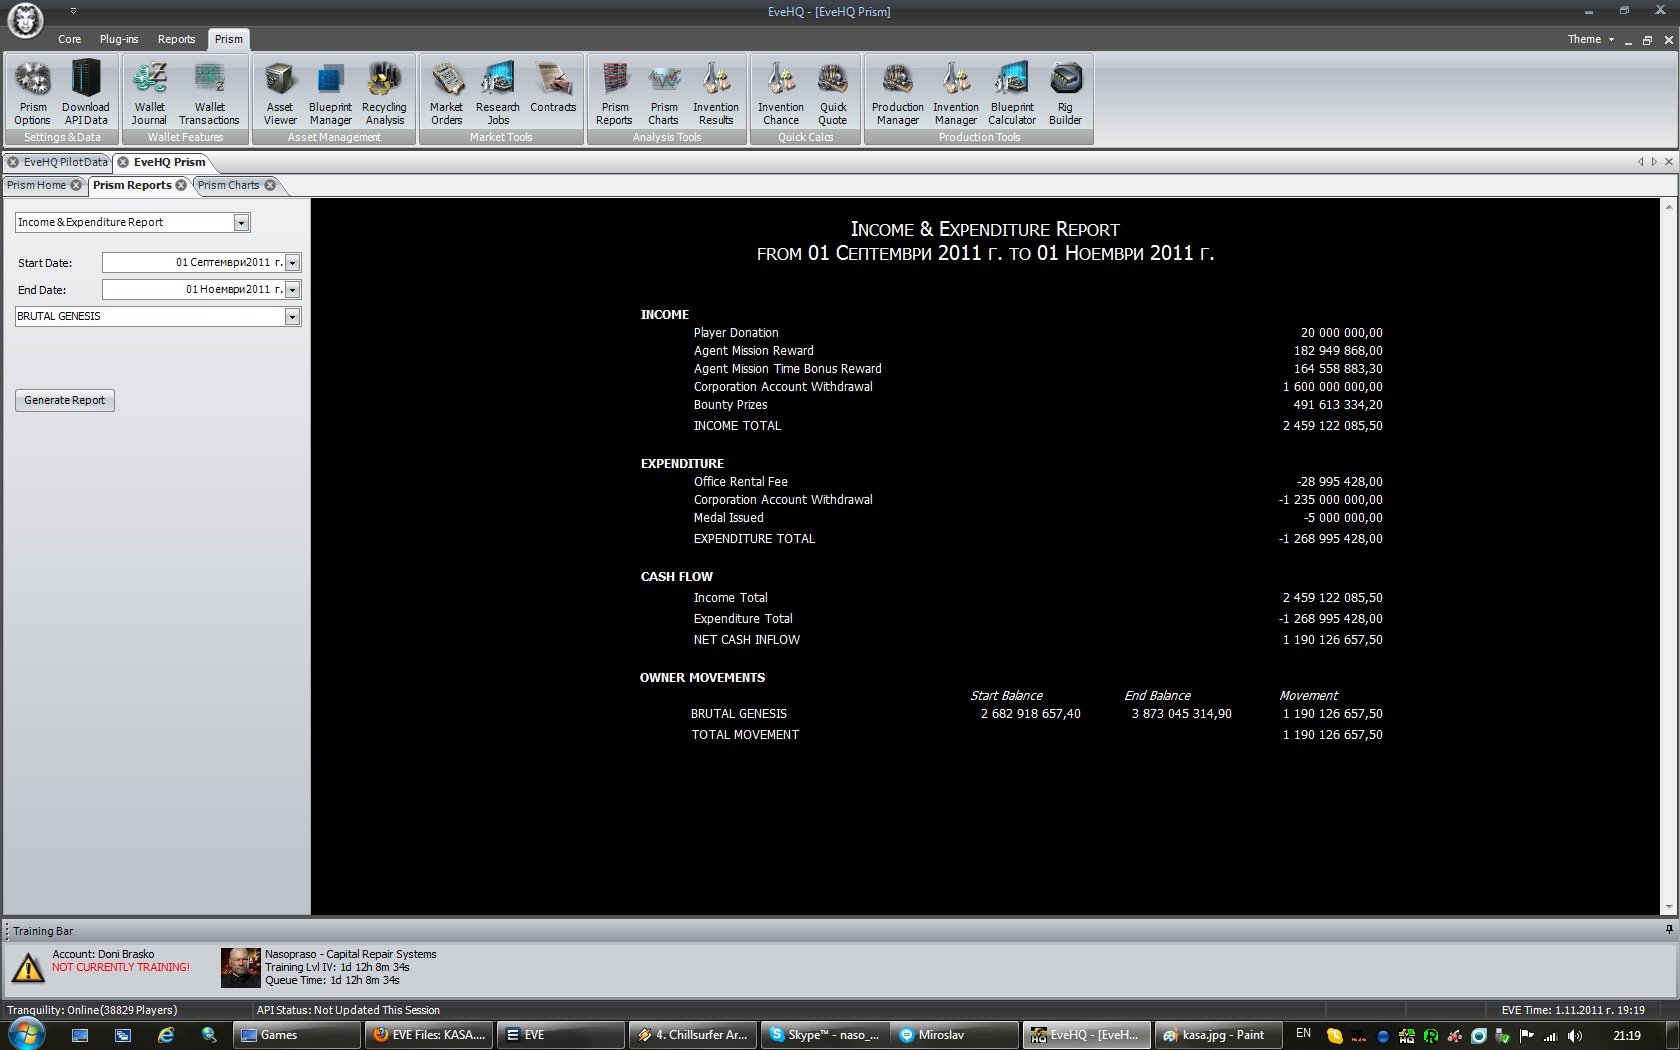The height and width of the screenshot is (1050, 1680).
Task: Open Wallet Transactions
Action: (209, 92)
